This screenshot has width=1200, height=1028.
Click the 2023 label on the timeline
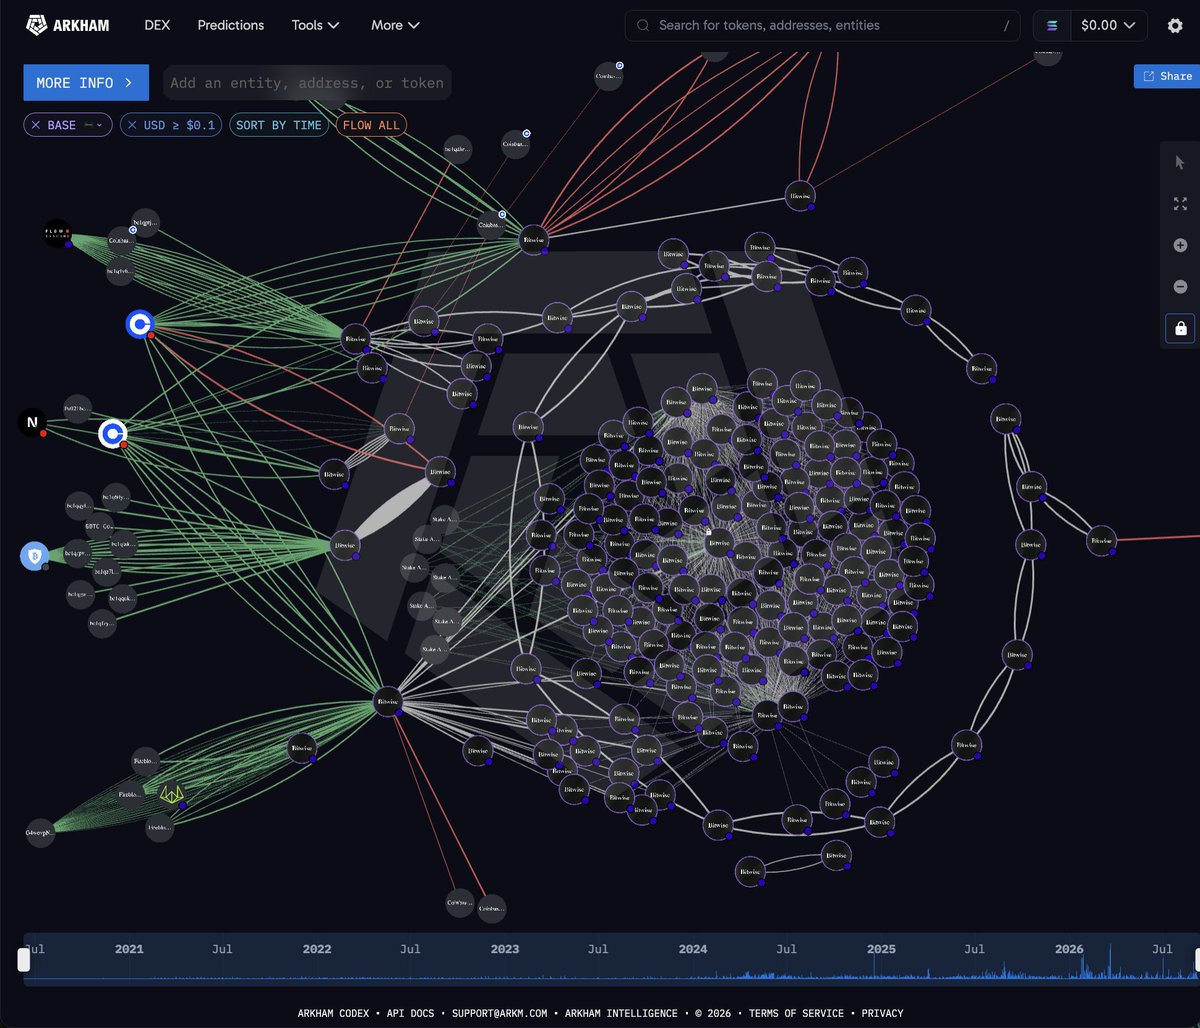[505, 949]
